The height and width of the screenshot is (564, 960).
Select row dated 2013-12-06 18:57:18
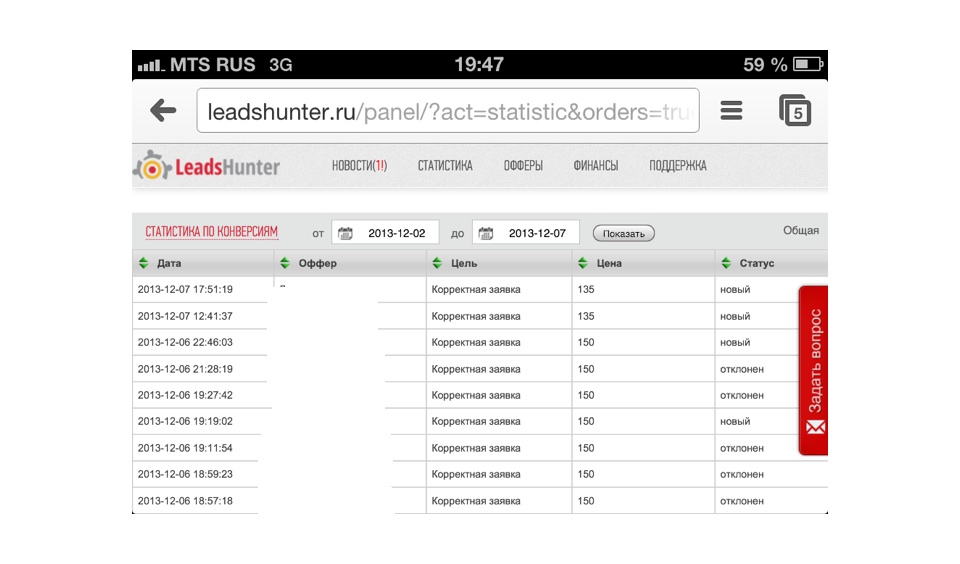[x=480, y=500]
